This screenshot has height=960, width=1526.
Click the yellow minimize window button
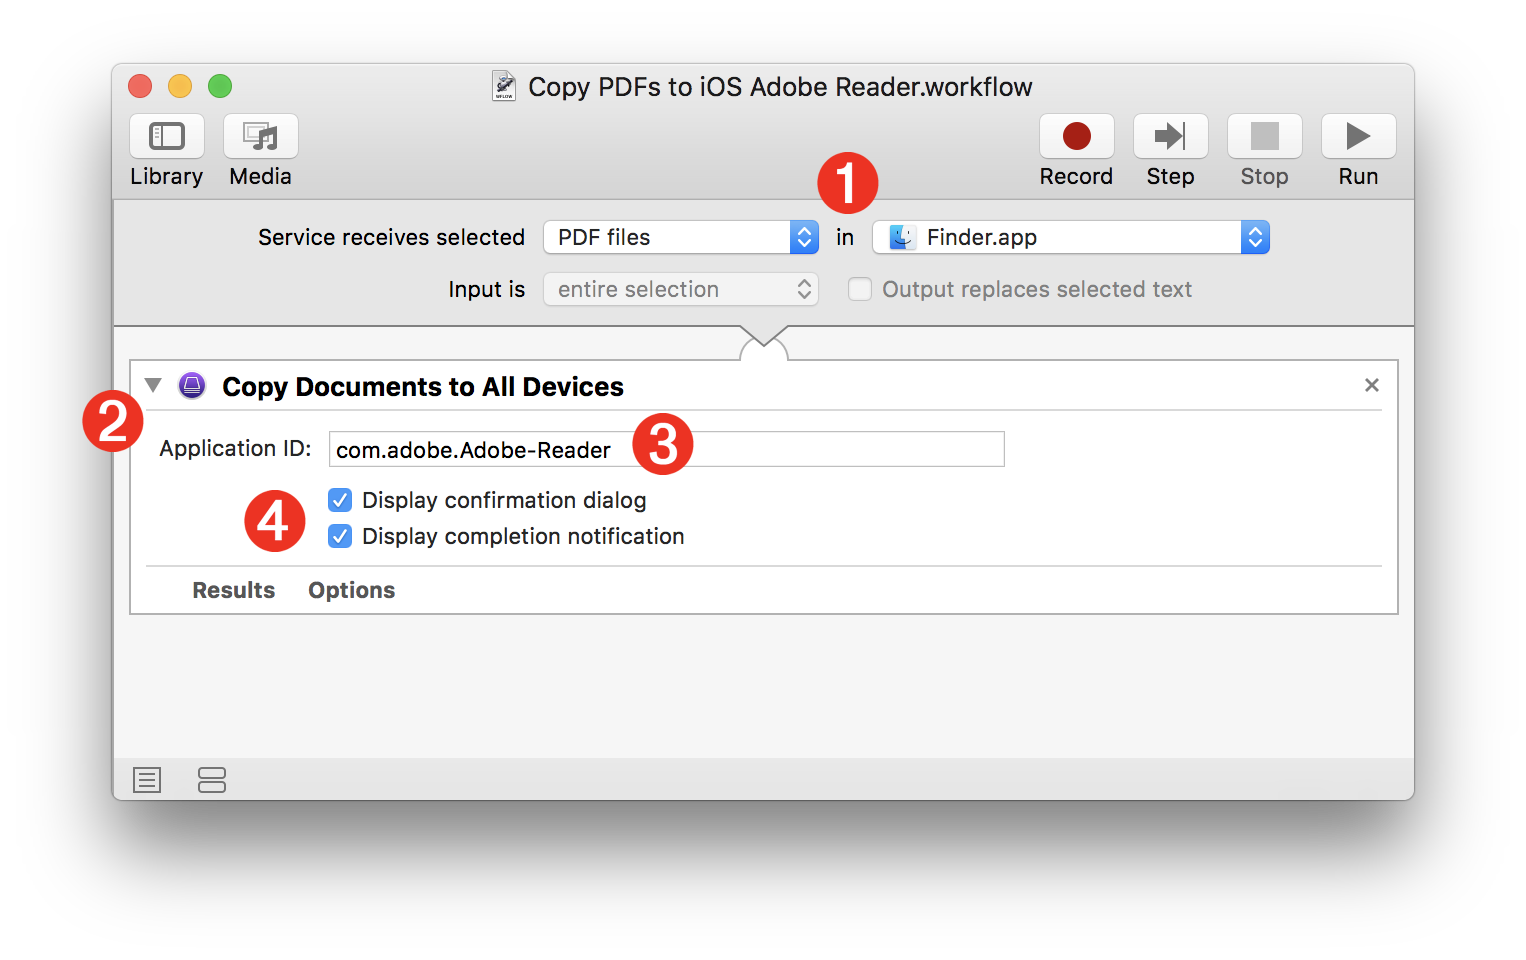180,86
